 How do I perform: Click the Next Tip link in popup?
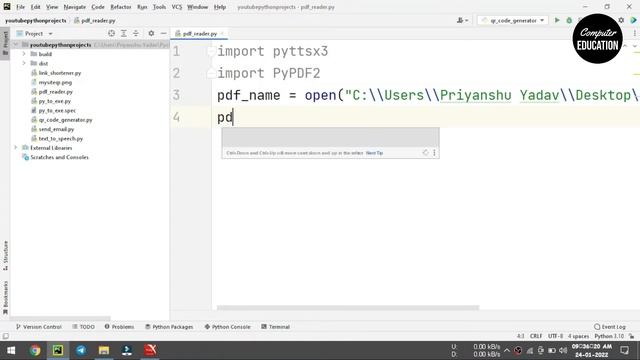[374, 153]
